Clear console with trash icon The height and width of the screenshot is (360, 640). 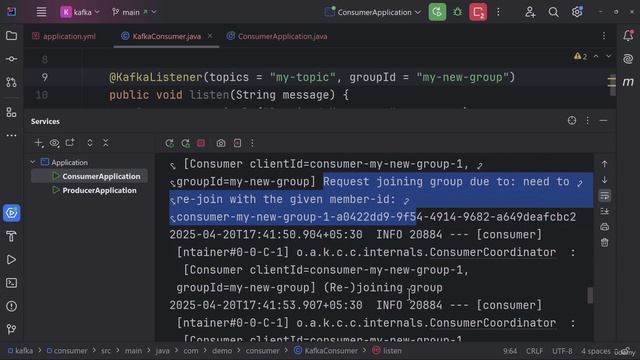pyautogui.click(x=604, y=242)
